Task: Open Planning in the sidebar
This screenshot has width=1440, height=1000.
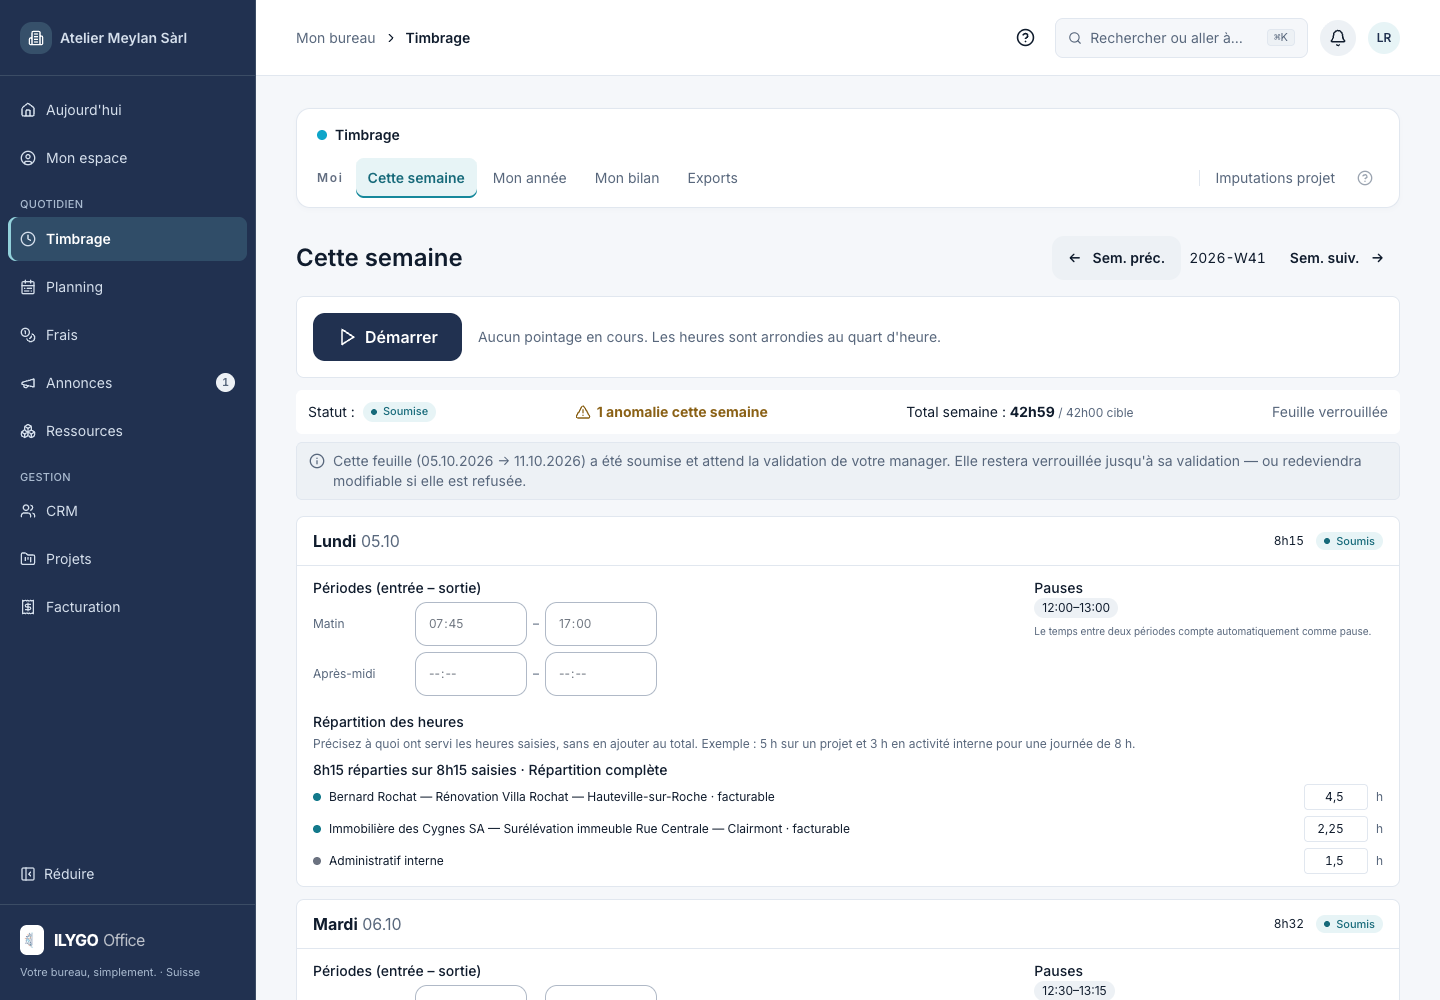Action: coord(128,287)
